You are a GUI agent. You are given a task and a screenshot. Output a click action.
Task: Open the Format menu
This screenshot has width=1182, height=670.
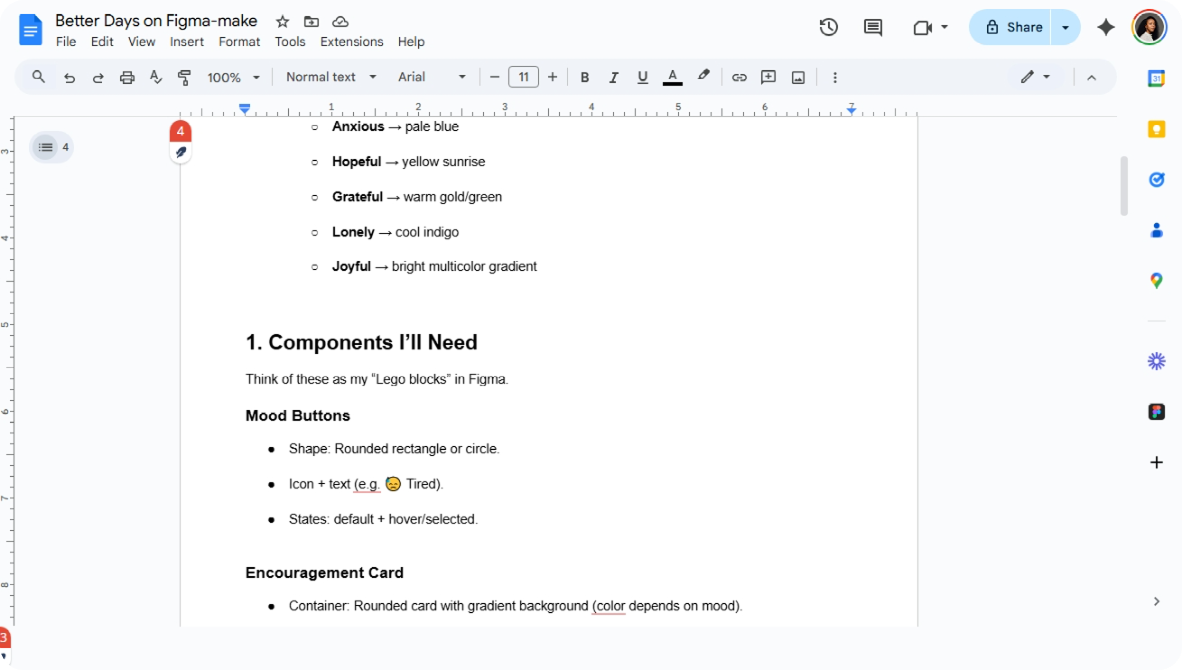pos(239,41)
